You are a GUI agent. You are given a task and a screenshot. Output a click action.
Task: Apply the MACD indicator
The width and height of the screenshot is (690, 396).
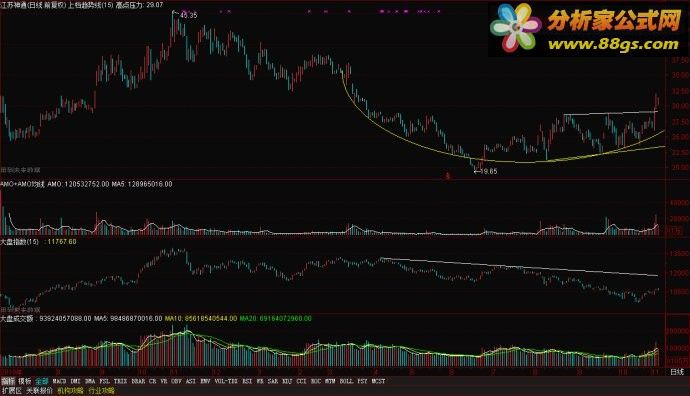coord(59,381)
